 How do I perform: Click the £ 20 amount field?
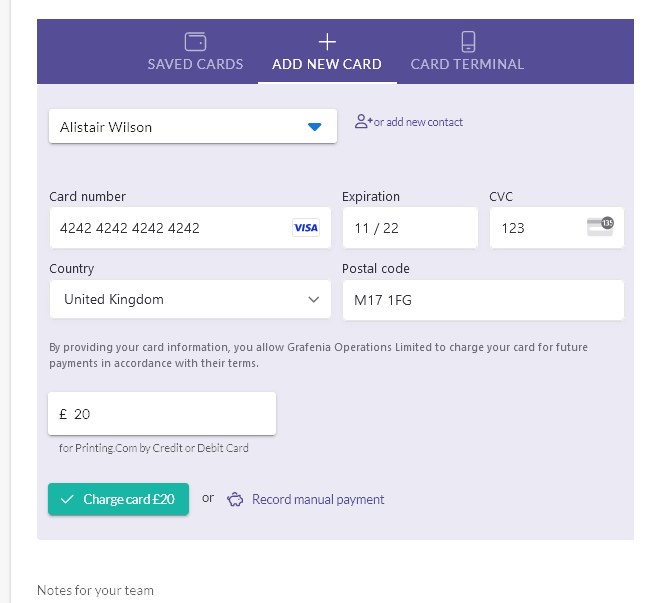pyautogui.click(x=162, y=413)
